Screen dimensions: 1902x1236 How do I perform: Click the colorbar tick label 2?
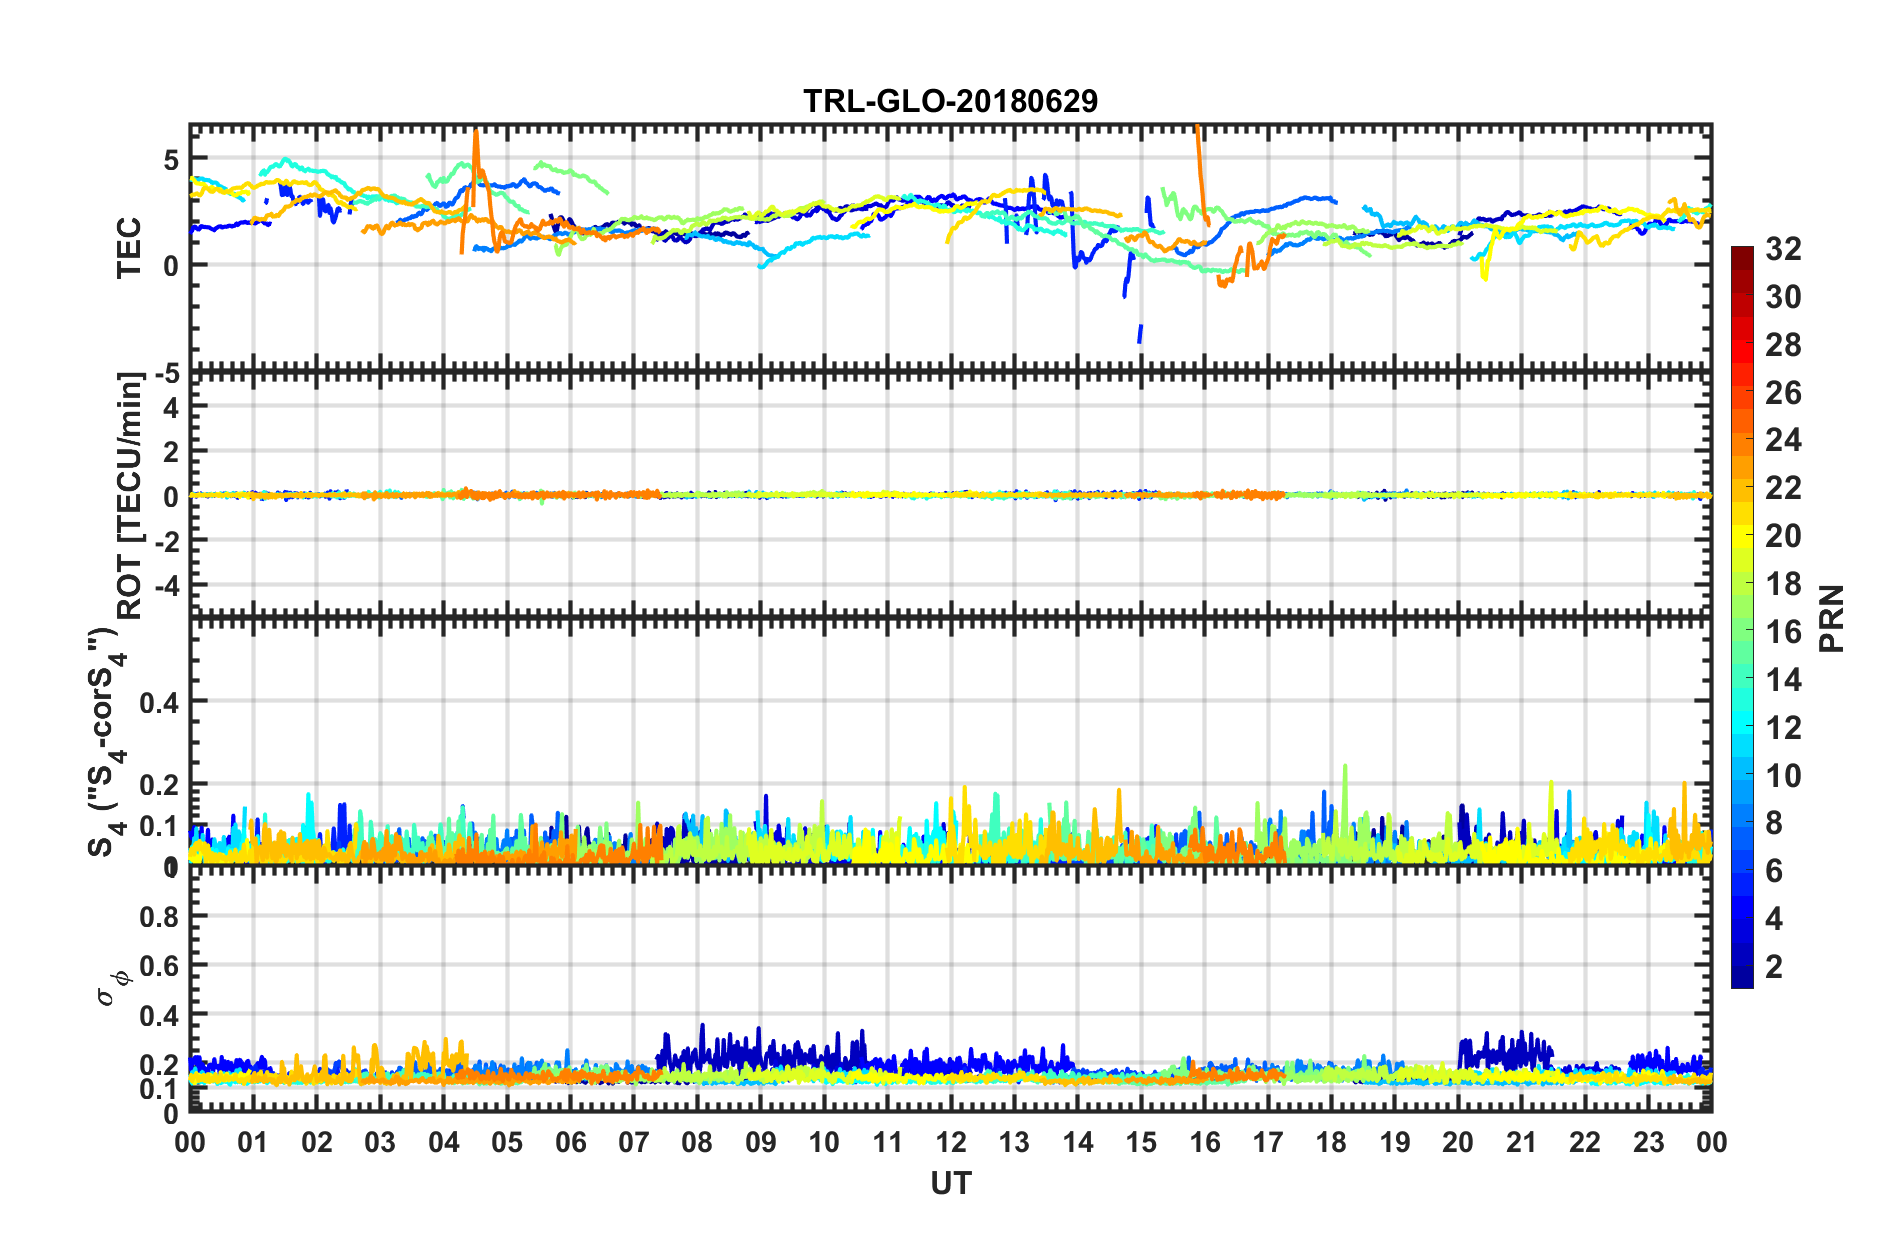pyautogui.click(x=1774, y=967)
